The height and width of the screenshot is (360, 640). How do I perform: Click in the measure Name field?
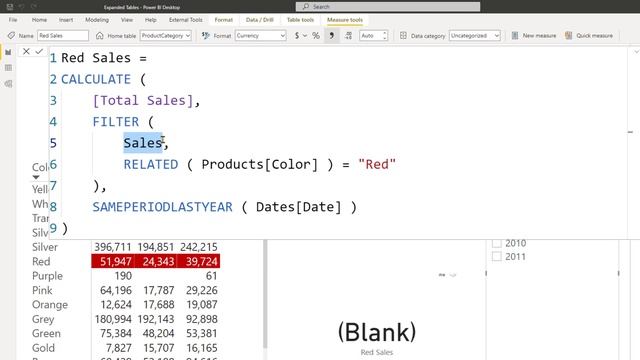coord(63,36)
